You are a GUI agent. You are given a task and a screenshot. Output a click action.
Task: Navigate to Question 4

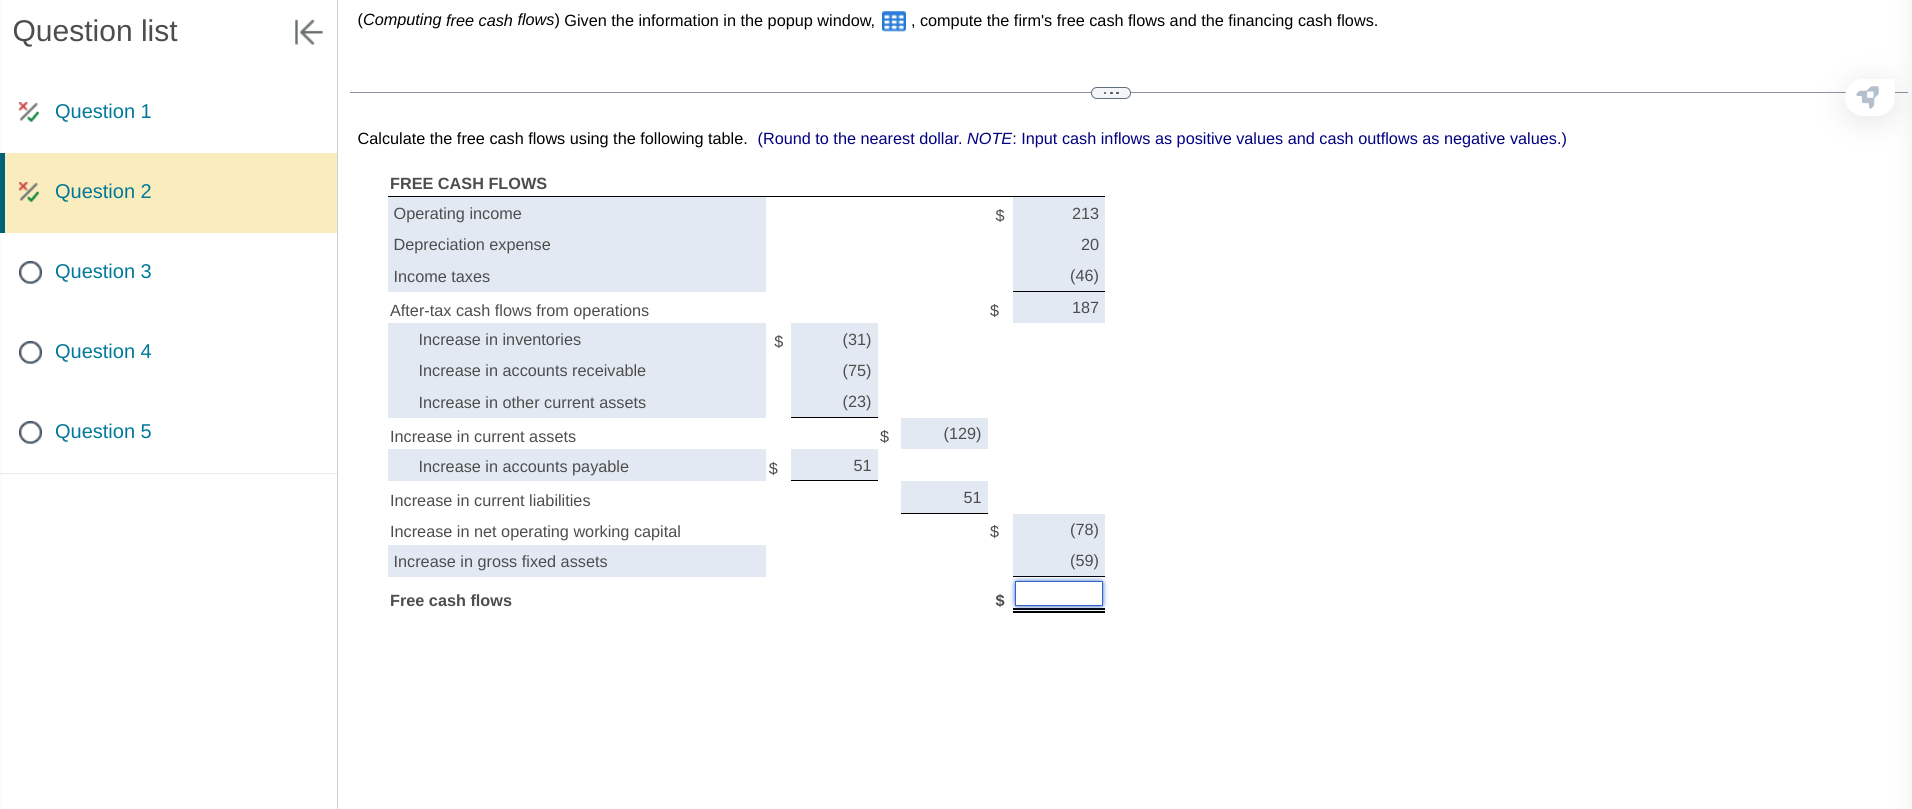pyautogui.click(x=103, y=351)
